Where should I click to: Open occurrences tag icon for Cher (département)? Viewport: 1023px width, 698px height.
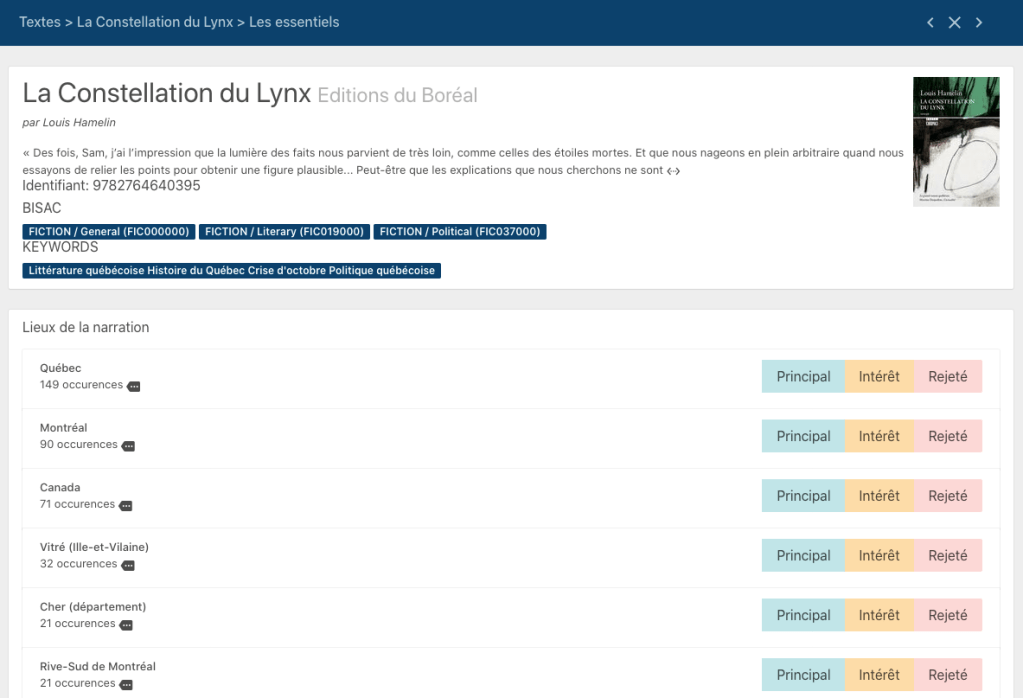[x=125, y=625]
